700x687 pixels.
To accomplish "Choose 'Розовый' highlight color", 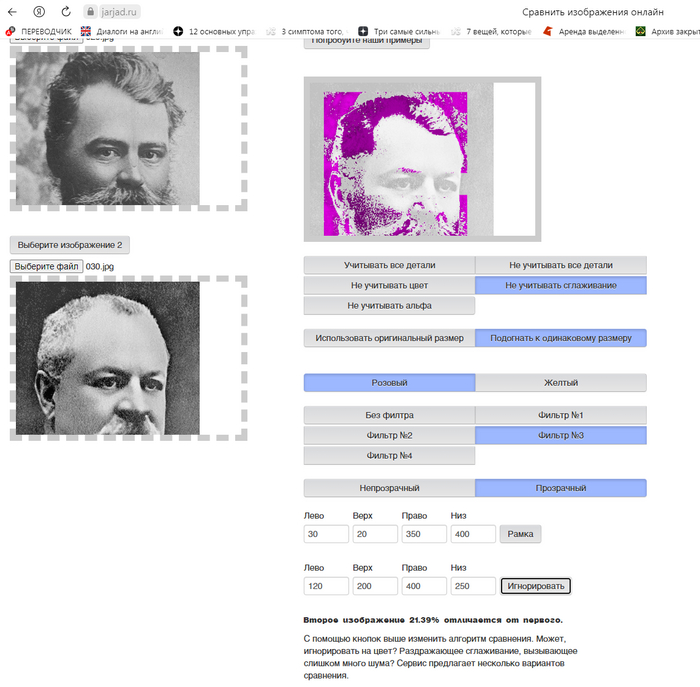I will (389, 383).
